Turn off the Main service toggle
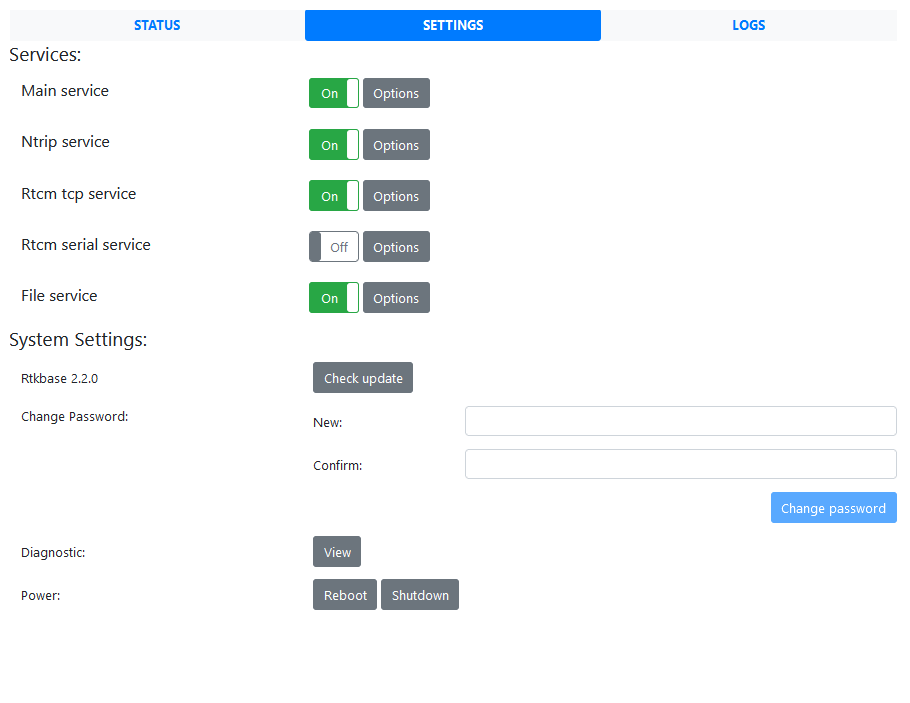This screenshot has height=703, width=910. (334, 93)
